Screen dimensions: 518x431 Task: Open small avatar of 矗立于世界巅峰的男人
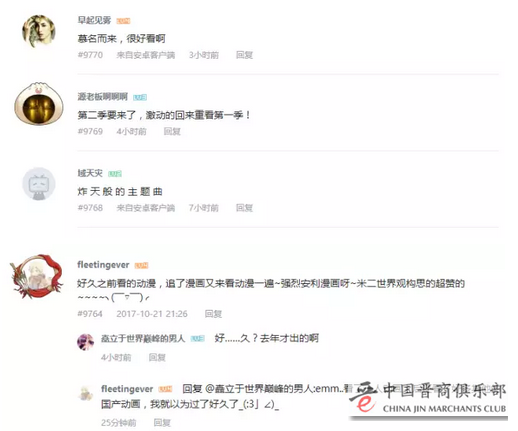(x=85, y=342)
